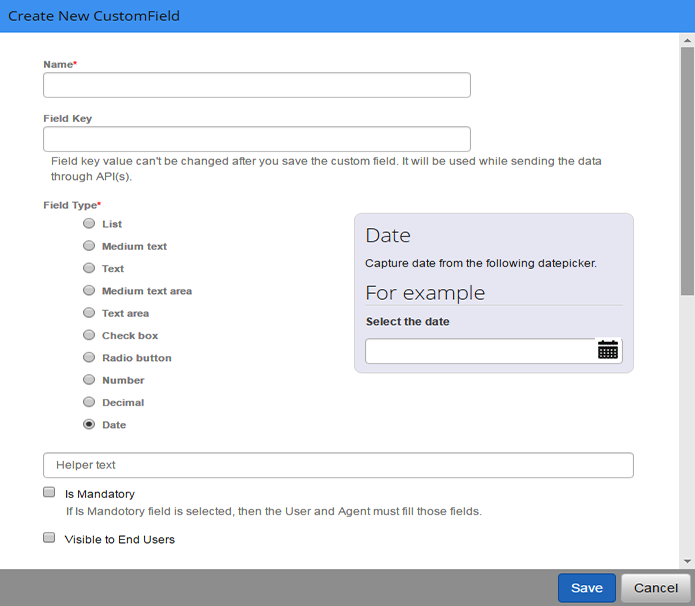Select the Date radio option
This screenshot has height=606, width=695.
[89, 424]
